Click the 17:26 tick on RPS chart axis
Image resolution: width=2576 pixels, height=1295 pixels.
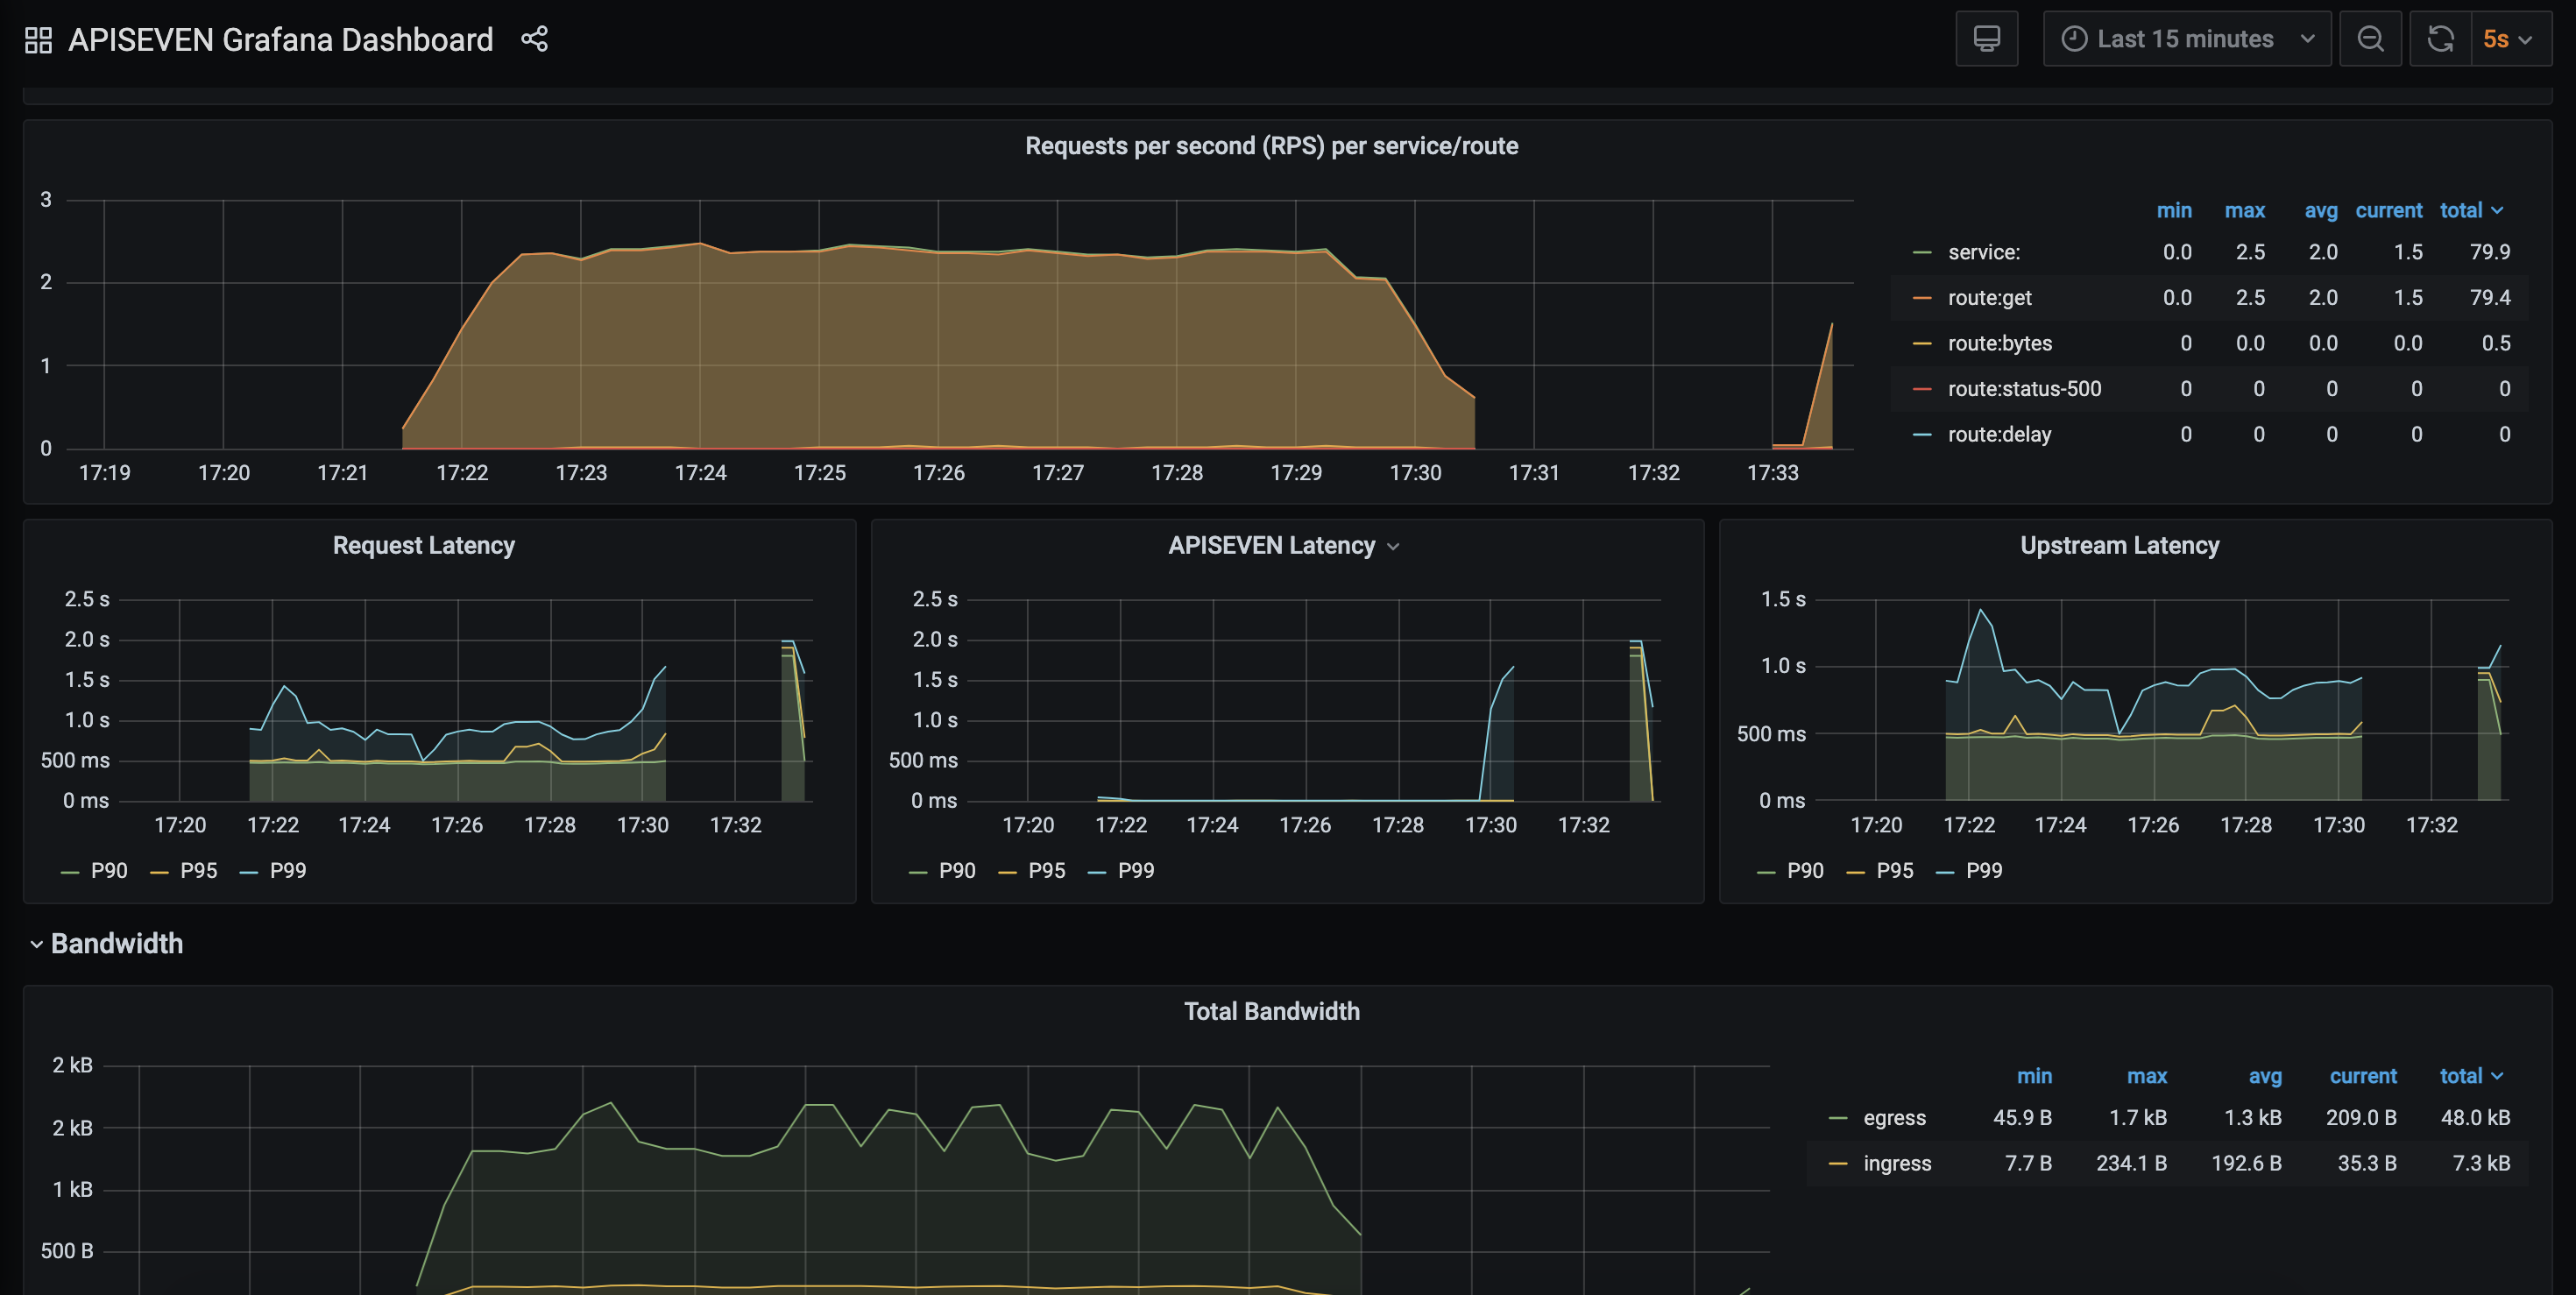(938, 473)
